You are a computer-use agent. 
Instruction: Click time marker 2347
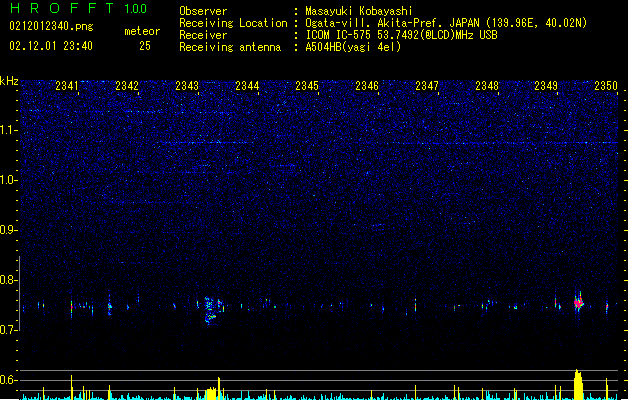click(427, 86)
